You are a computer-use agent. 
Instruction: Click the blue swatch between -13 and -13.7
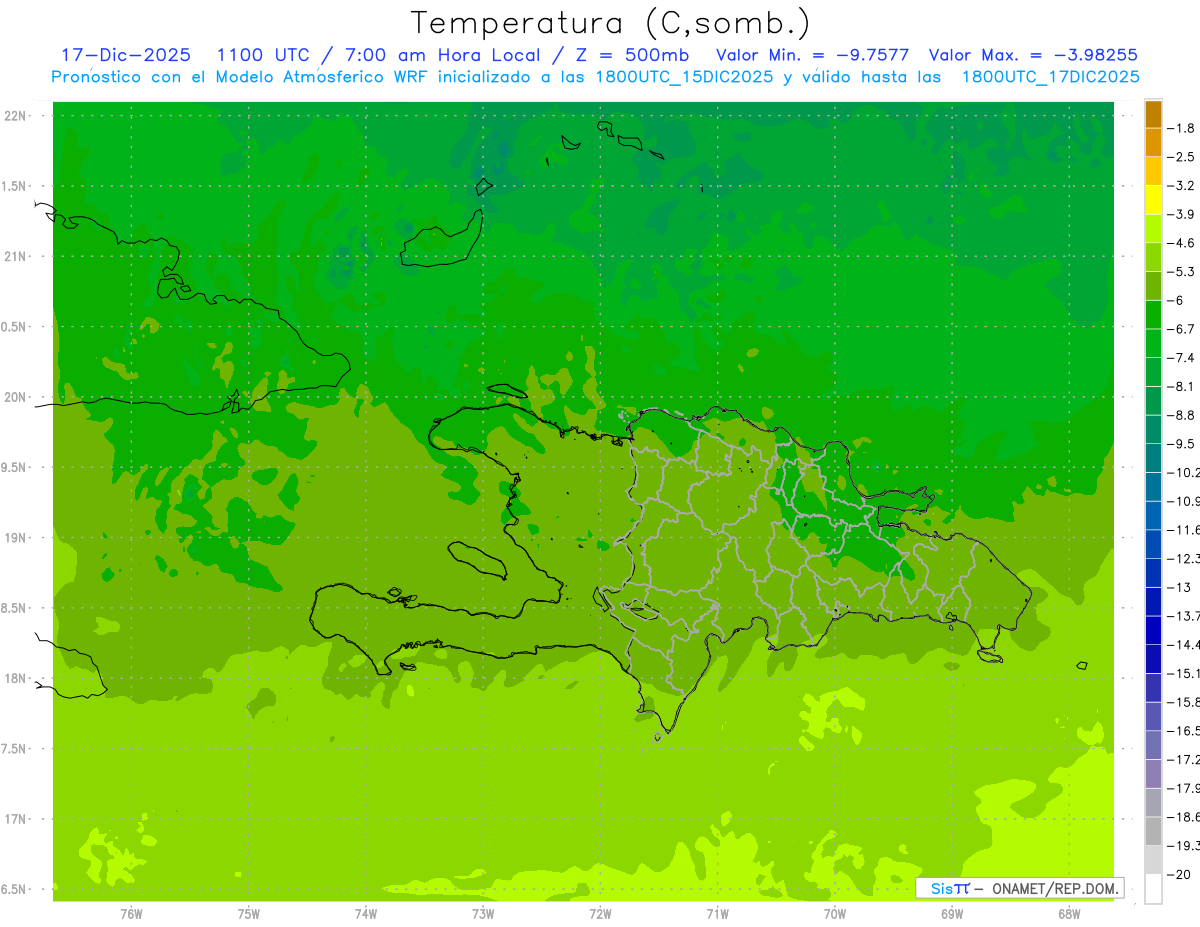[x=1153, y=602]
